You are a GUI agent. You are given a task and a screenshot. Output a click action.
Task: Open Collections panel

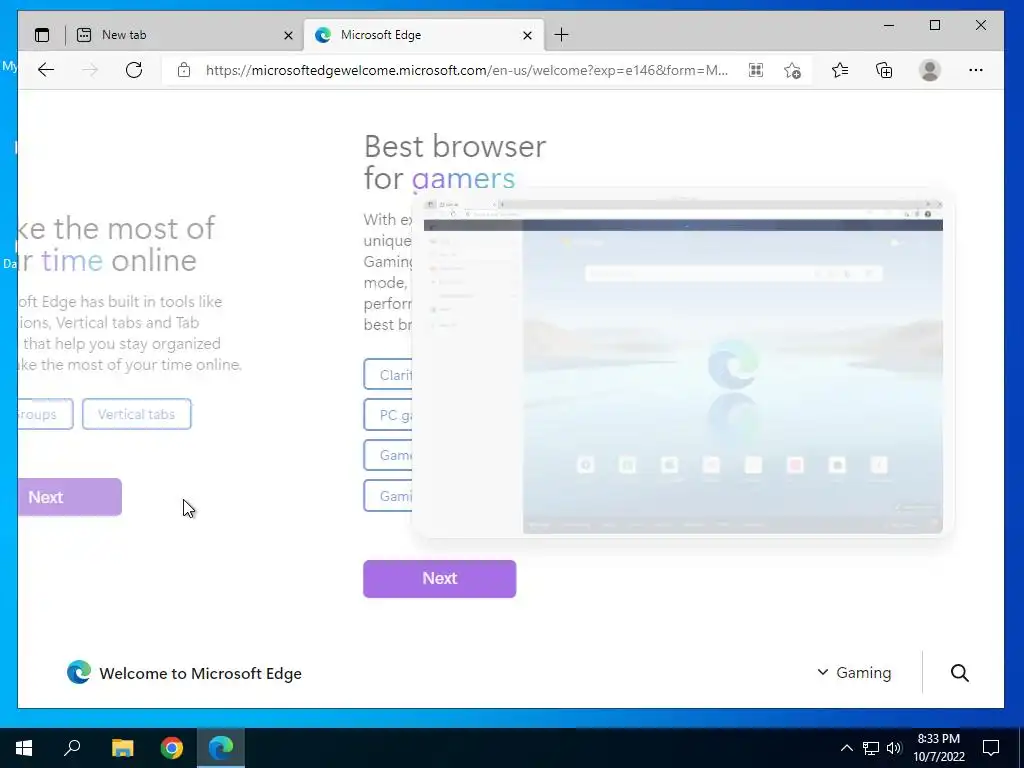(884, 70)
